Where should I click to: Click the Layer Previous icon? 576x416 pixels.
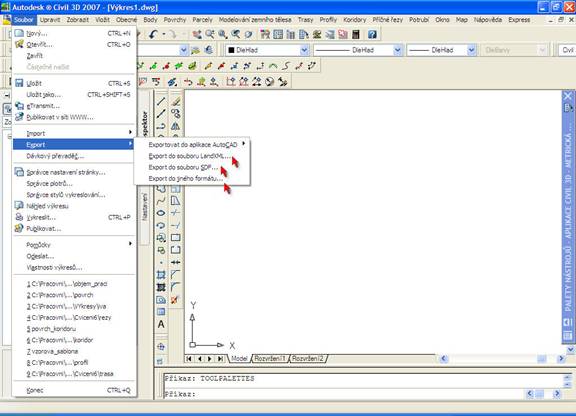pyautogui.click(x=208, y=50)
